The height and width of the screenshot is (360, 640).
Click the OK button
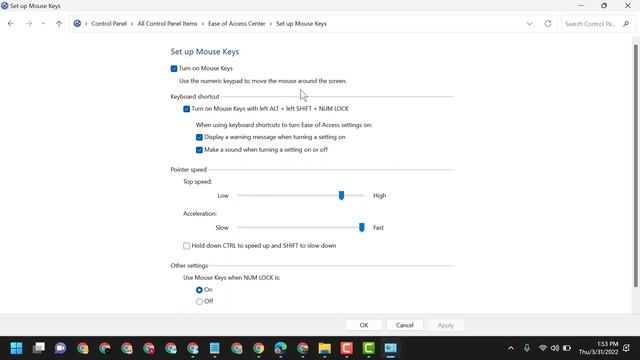[x=364, y=325]
